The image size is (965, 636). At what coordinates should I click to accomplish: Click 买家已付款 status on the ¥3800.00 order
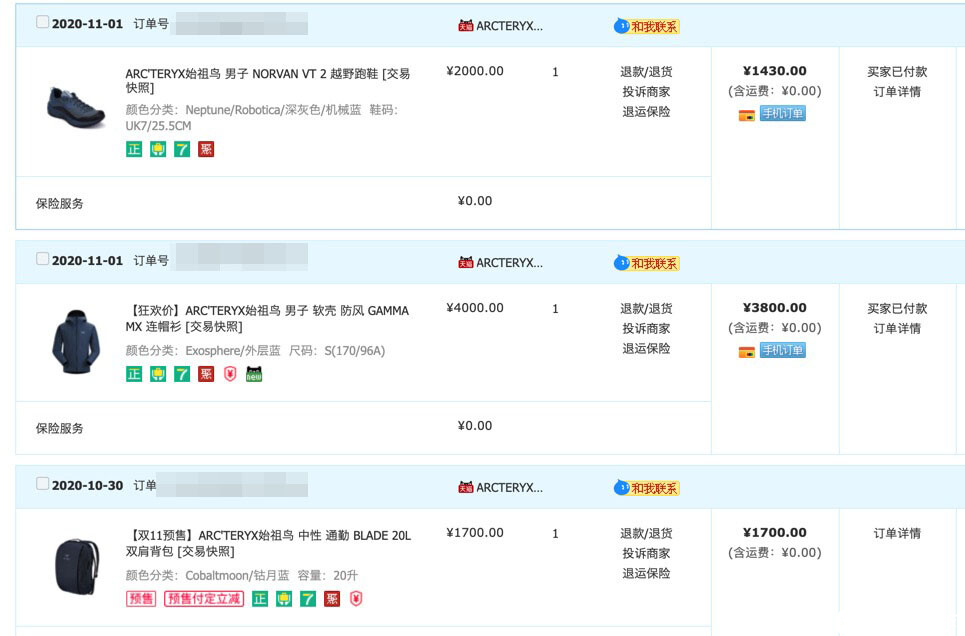click(x=897, y=309)
